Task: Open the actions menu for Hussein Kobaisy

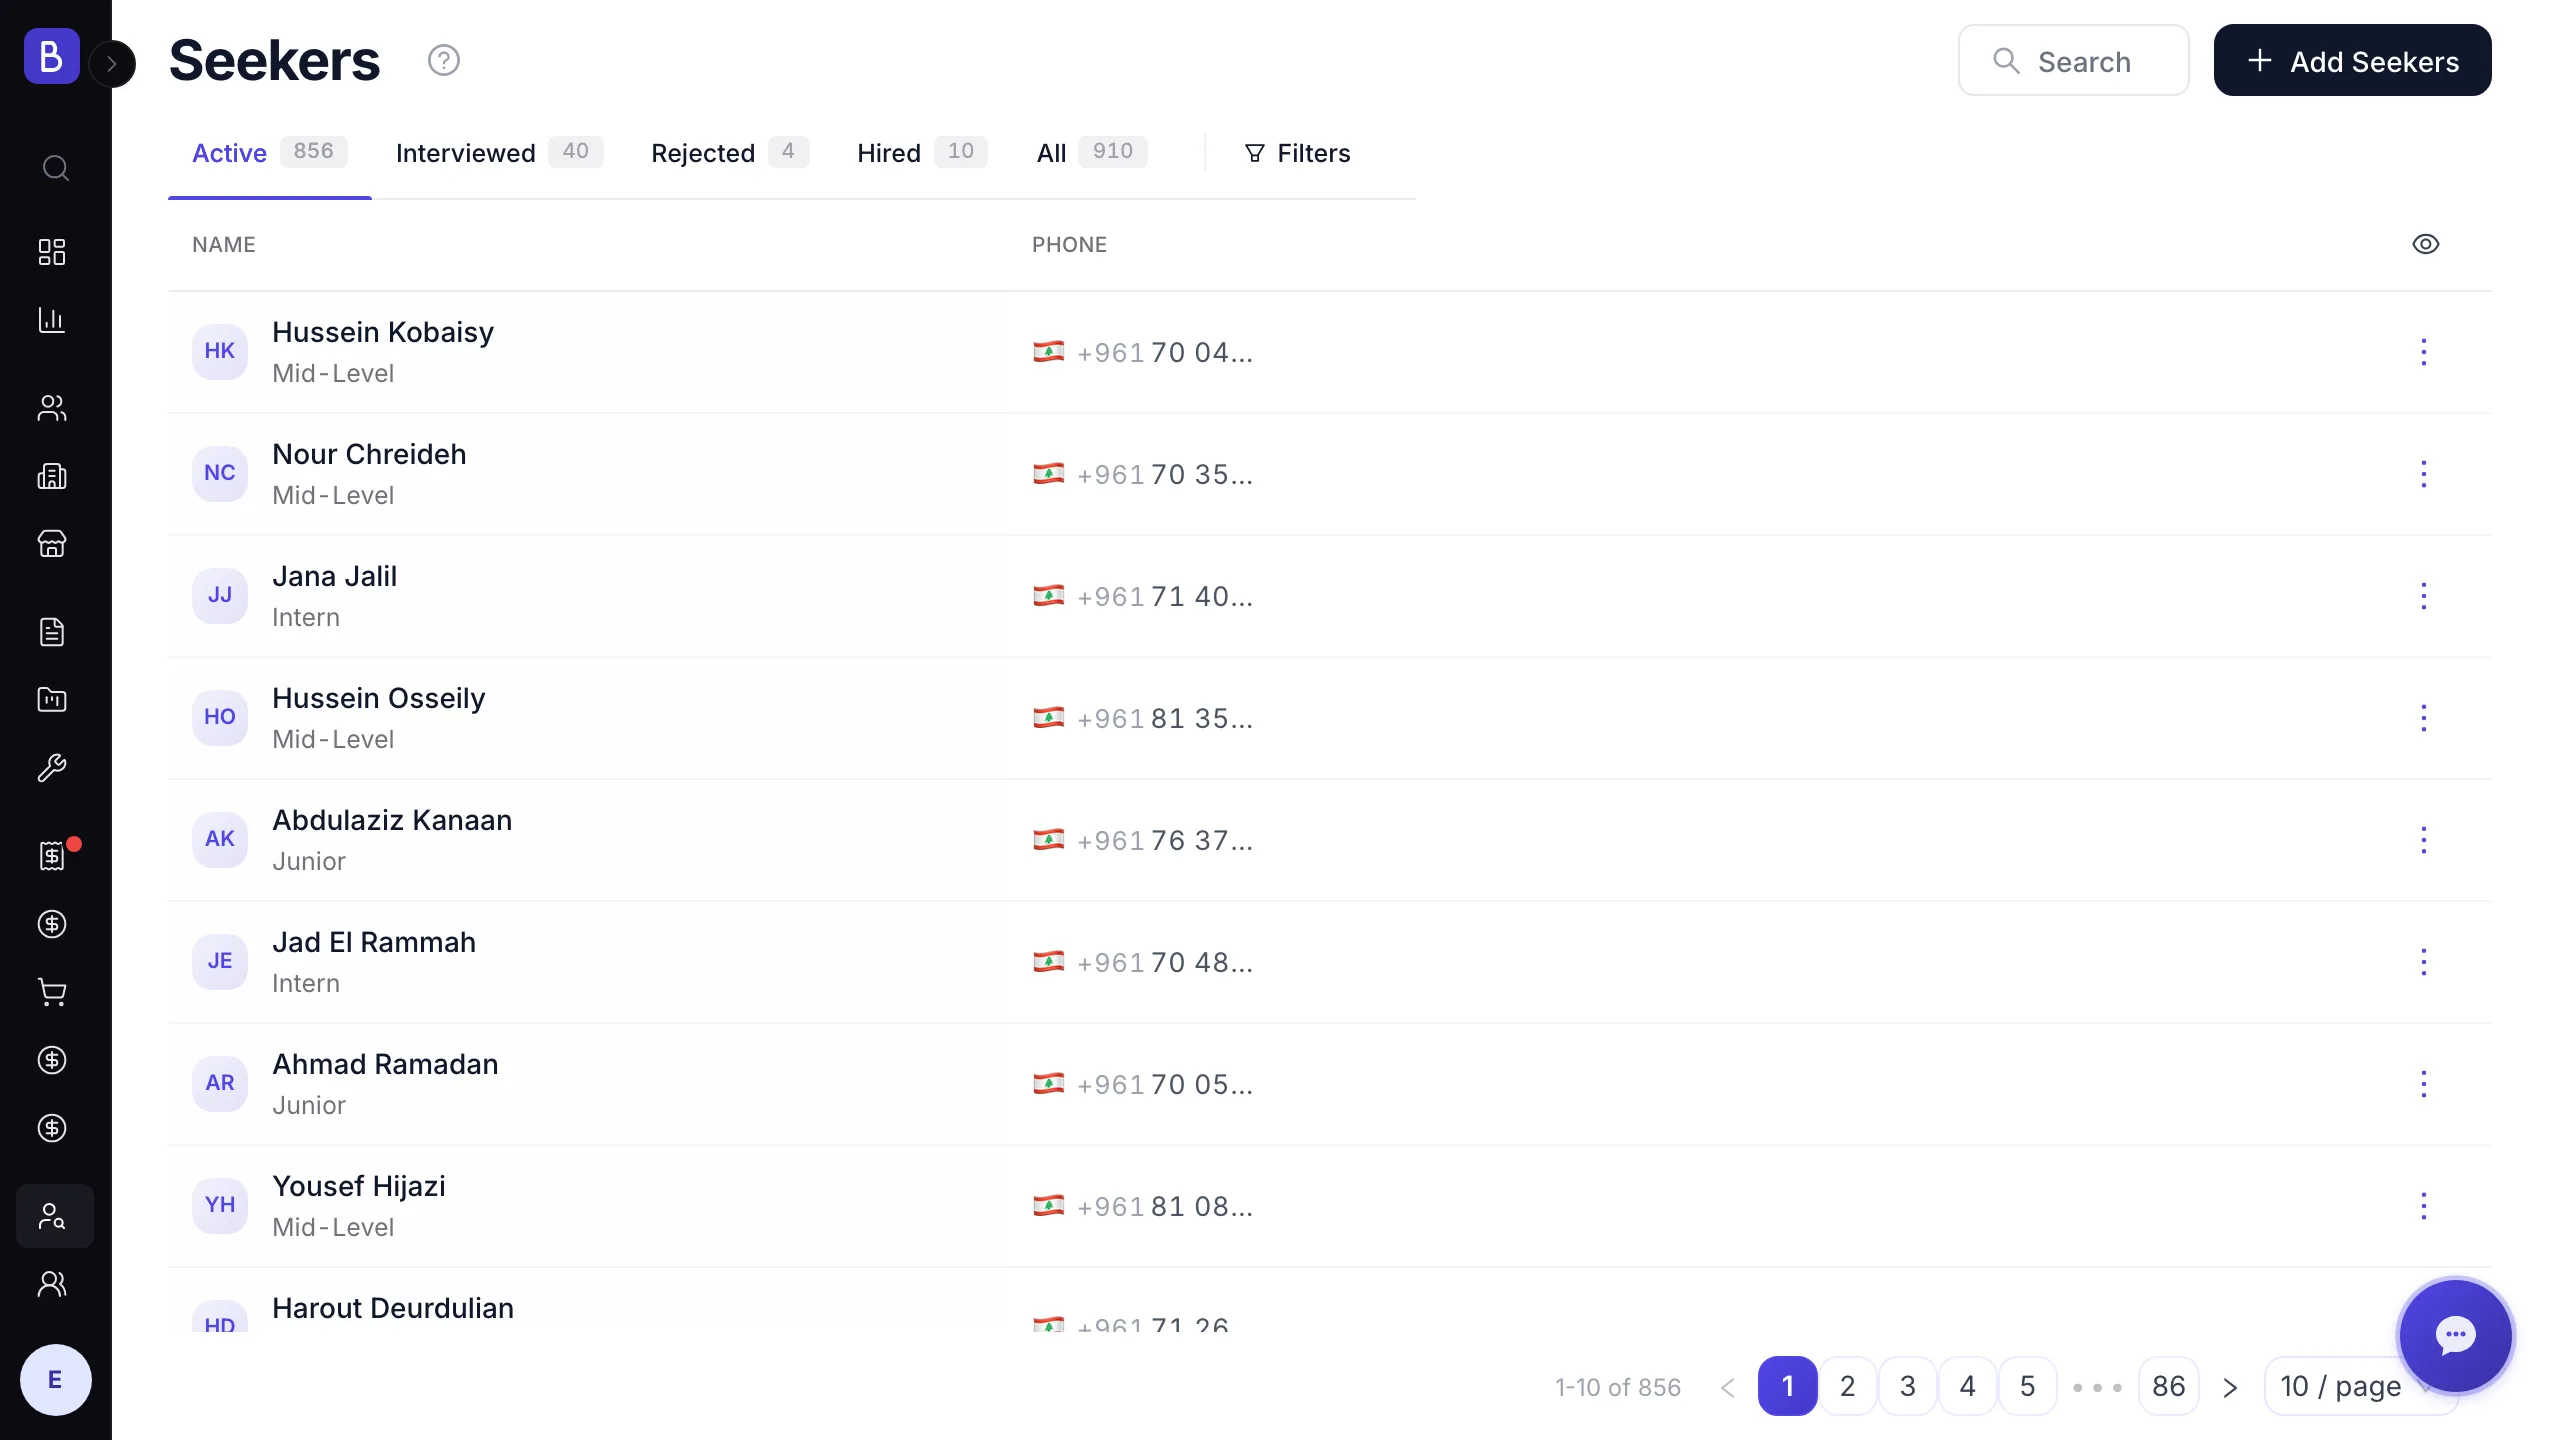Action: pos(2423,352)
